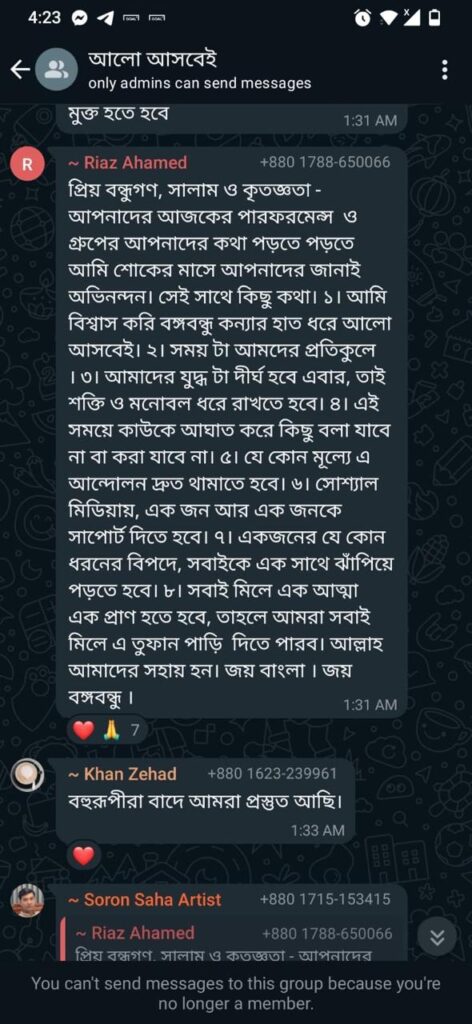472x1024 pixels.
Task: Tap phone number +880 1715-153415
Action: (x=324, y=899)
